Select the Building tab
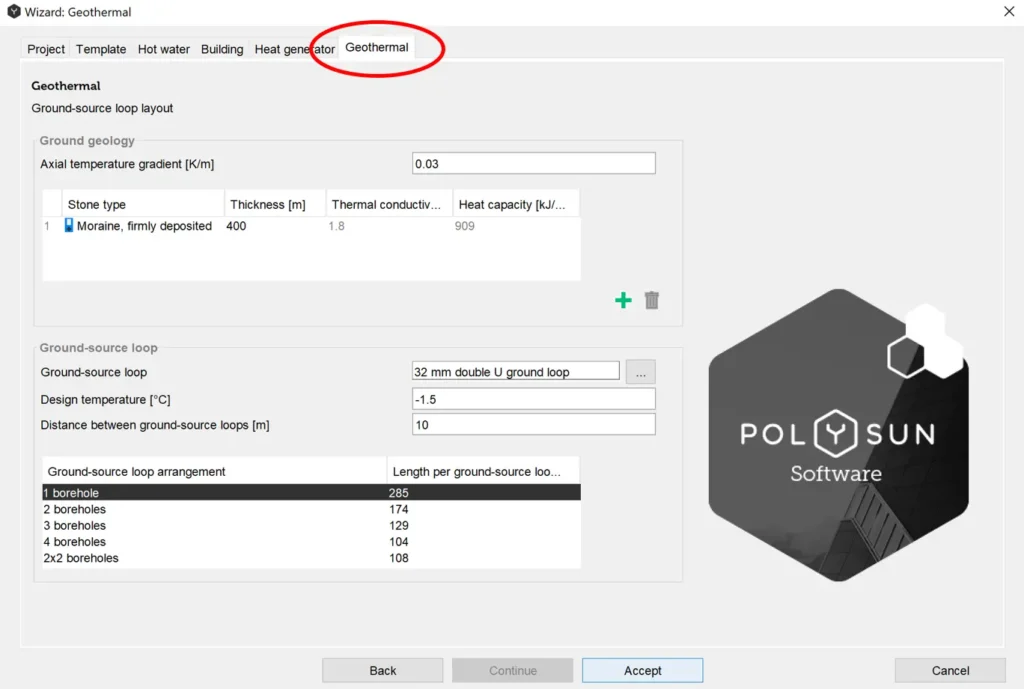The width and height of the screenshot is (1024, 689). point(222,49)
